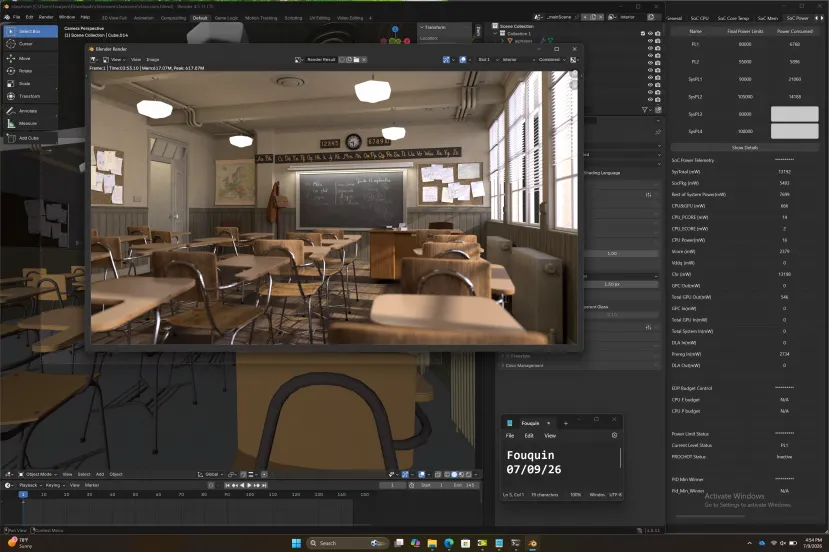Open File Explorer from the taskbar
Image resolution: width=829 pixels, height=552 pixels.
(432, 543)
